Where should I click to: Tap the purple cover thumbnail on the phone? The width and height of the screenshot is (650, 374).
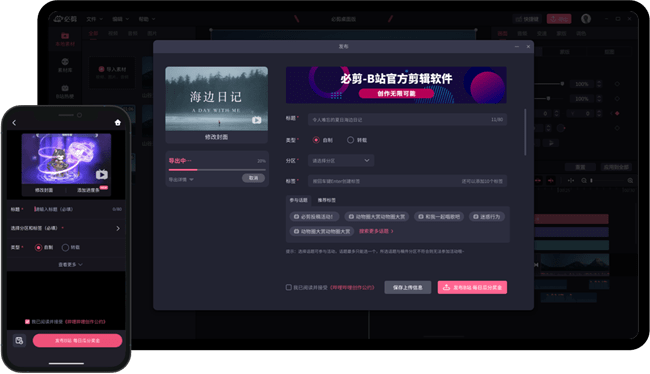pyautogui.click(x=66, y=158)
